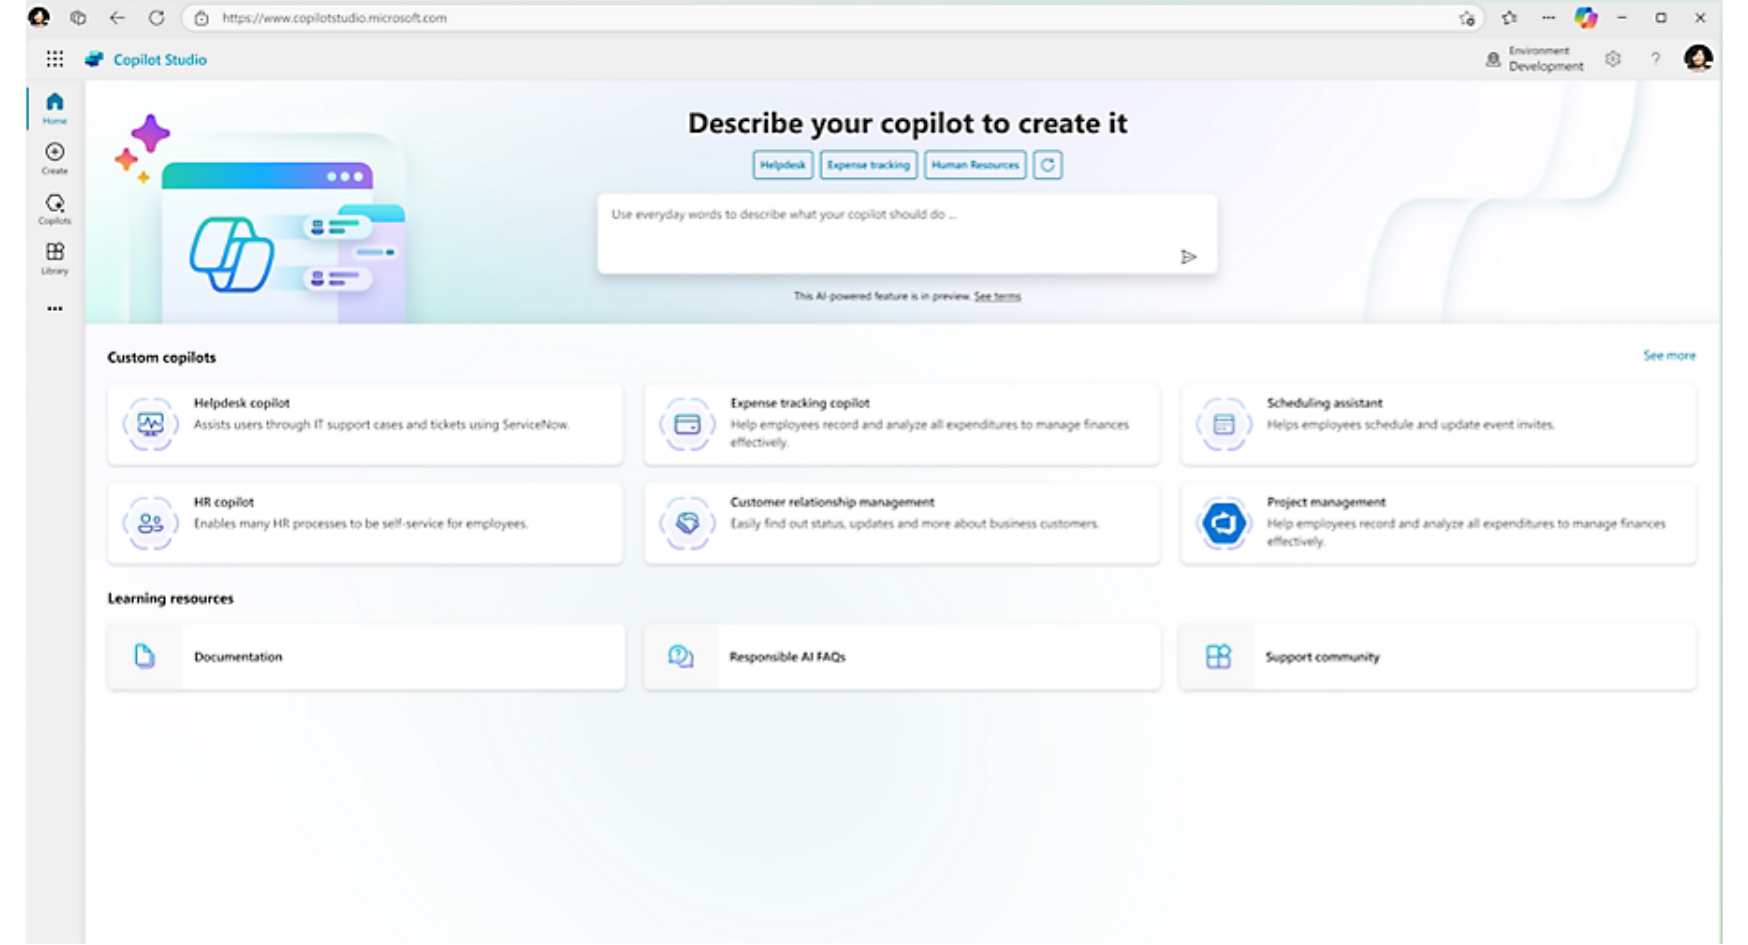
Task: Open the browser Copilot icon
Action: pyautogui.click(x=1586, y=18)
